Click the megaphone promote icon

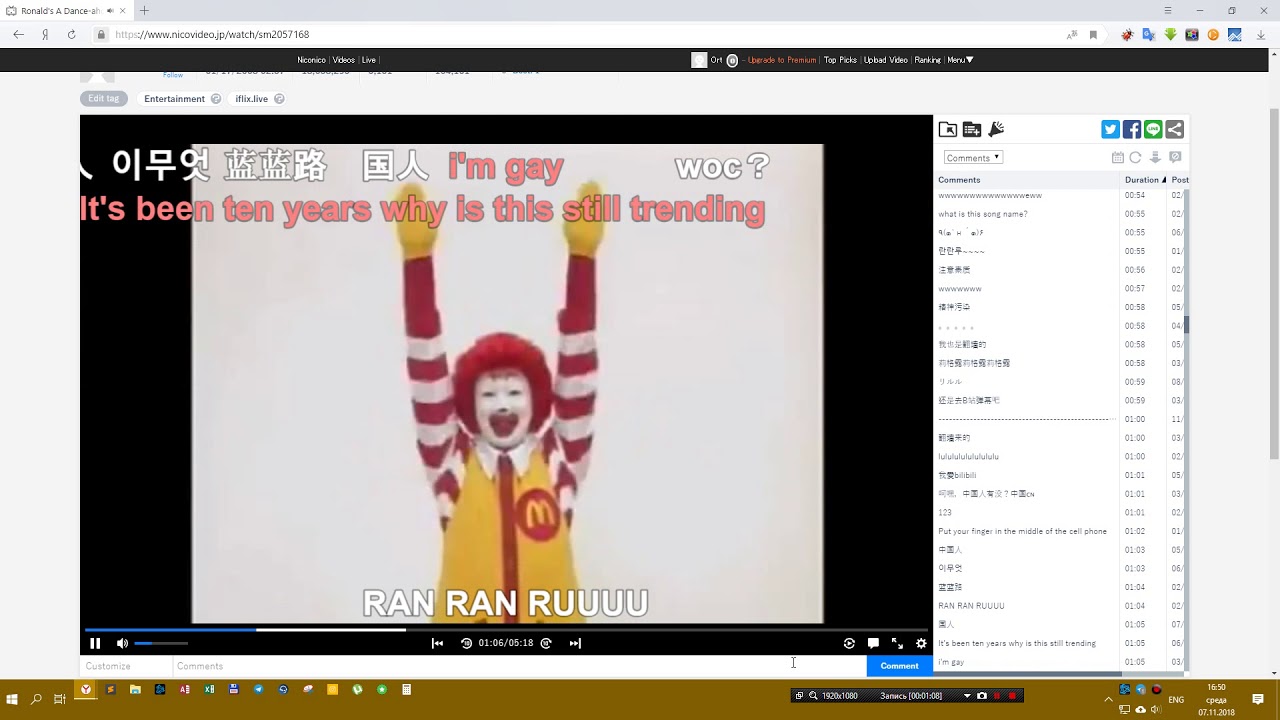(x=996, y=129)
